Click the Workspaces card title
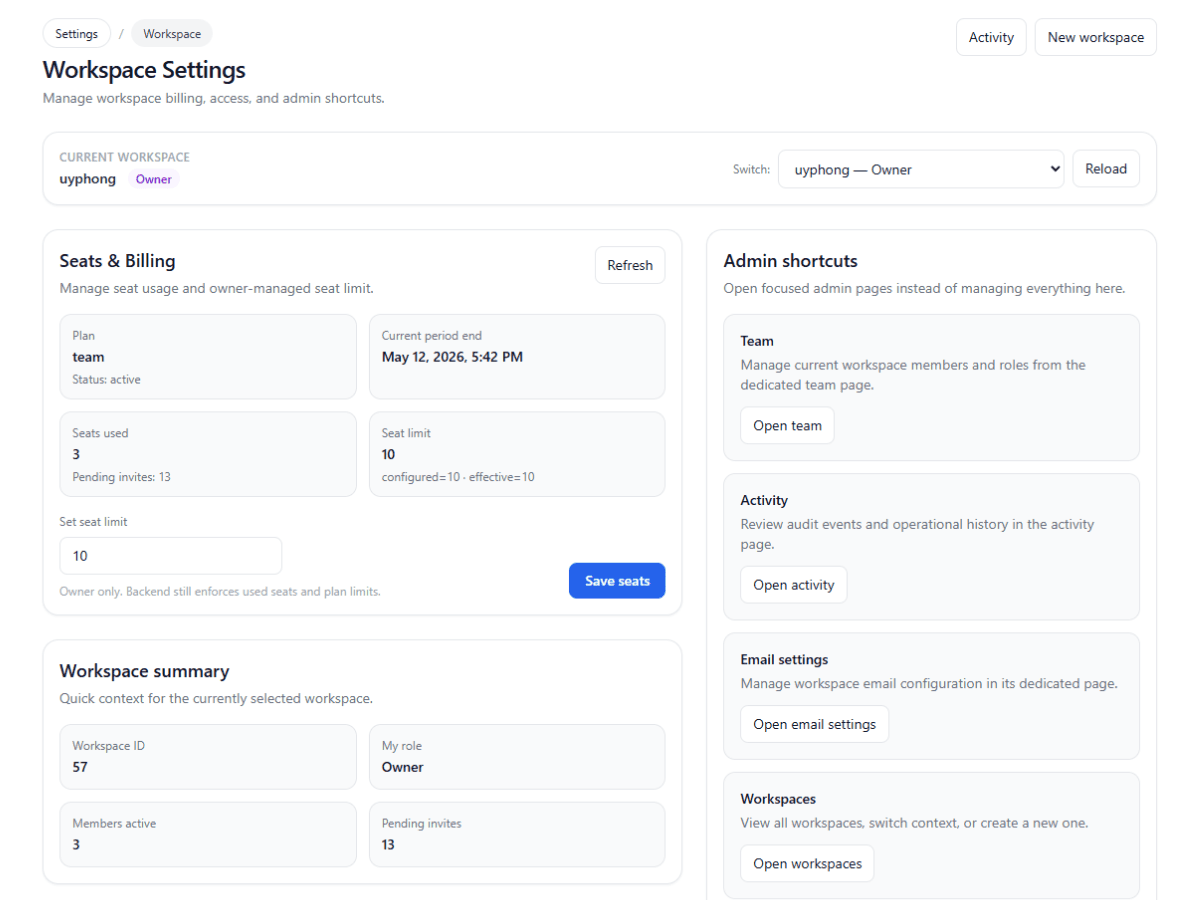The width and height of the screenshot is (1200, 900). 778,799
